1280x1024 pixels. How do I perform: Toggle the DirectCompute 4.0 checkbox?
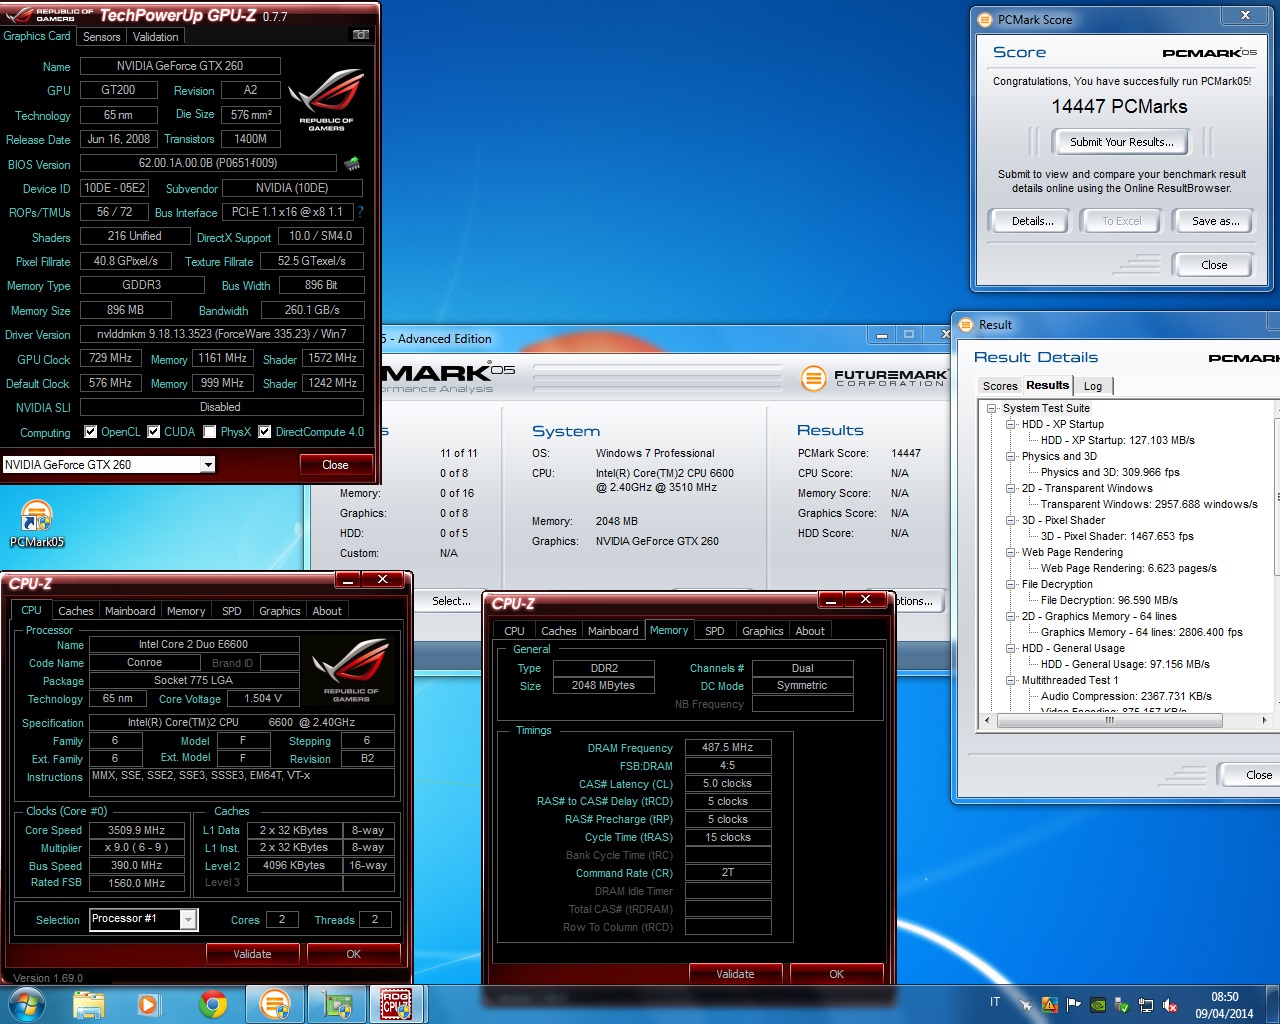coord(265,432)
